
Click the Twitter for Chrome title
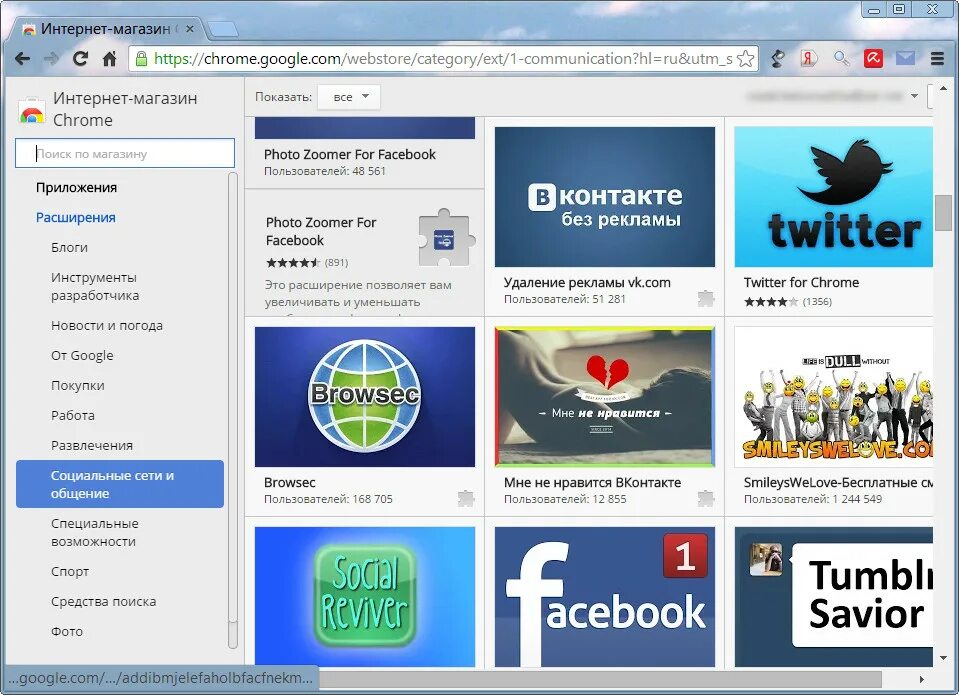click(x=801, y=283)
